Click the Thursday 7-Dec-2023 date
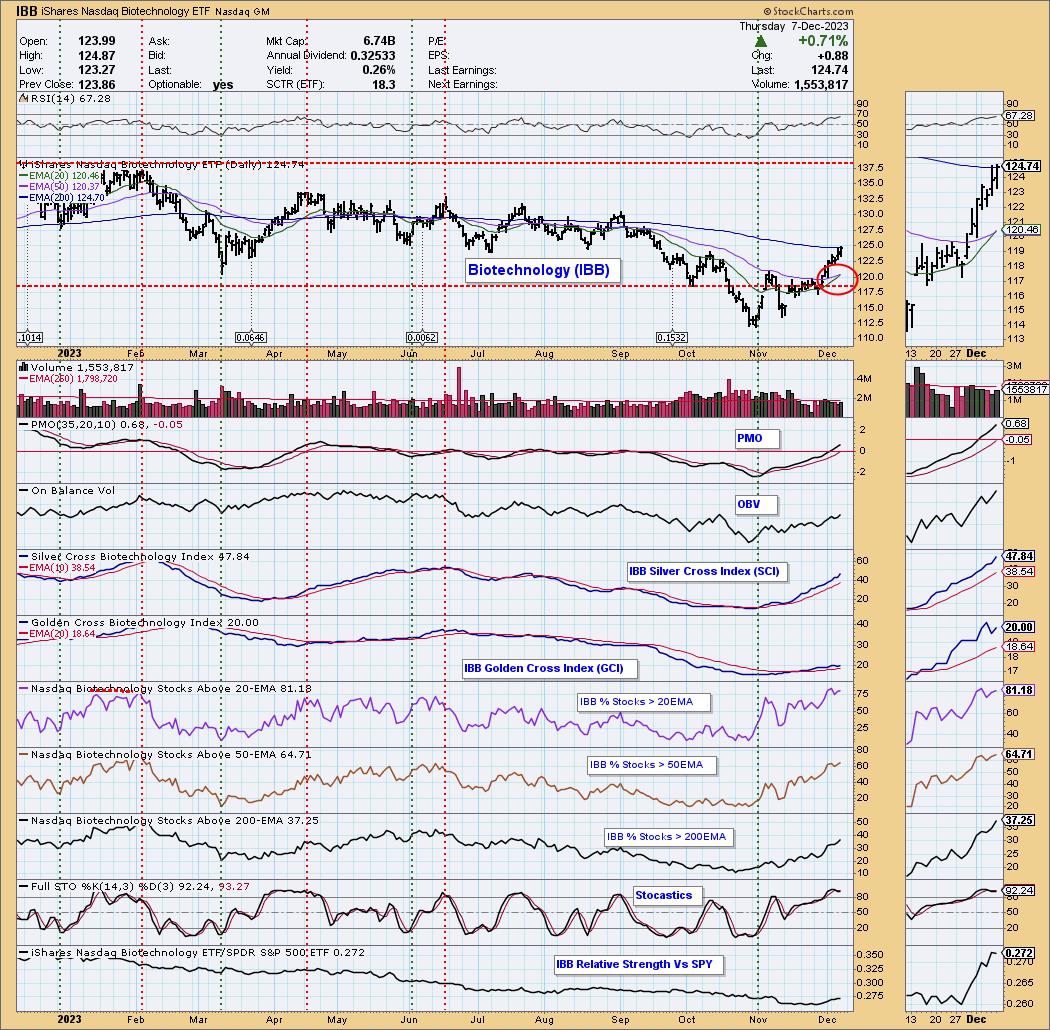Screen dimensions: 1050x1030 794,26
